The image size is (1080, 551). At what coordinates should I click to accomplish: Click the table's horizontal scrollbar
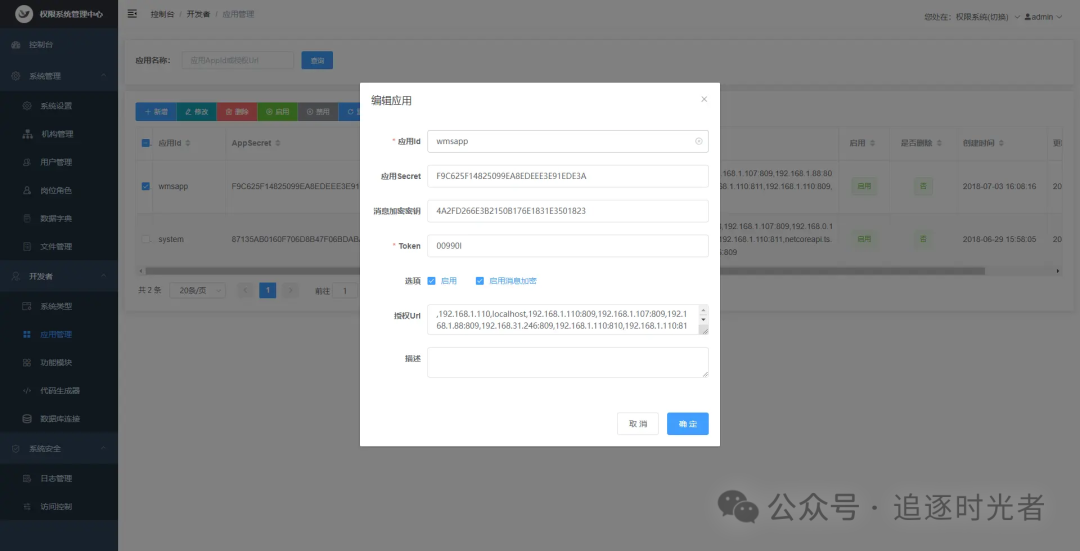coord(565,271)
